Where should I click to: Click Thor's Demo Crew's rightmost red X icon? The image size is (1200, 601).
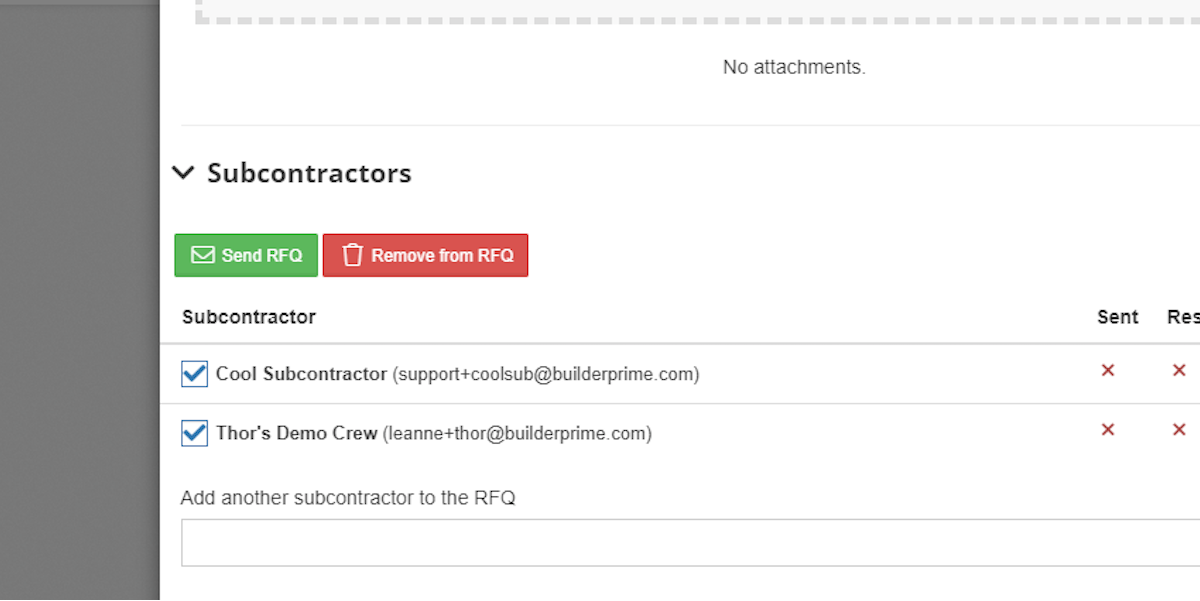tap(1179, 430)
